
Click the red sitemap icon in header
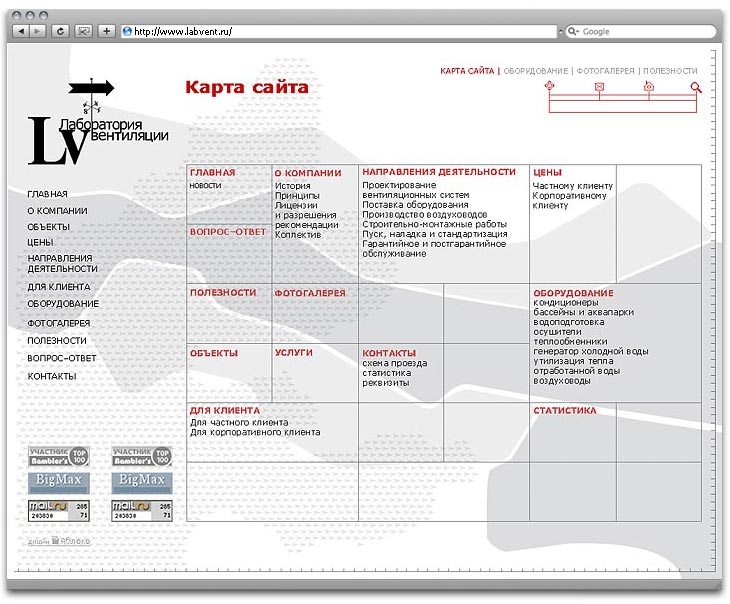[550, 86]
